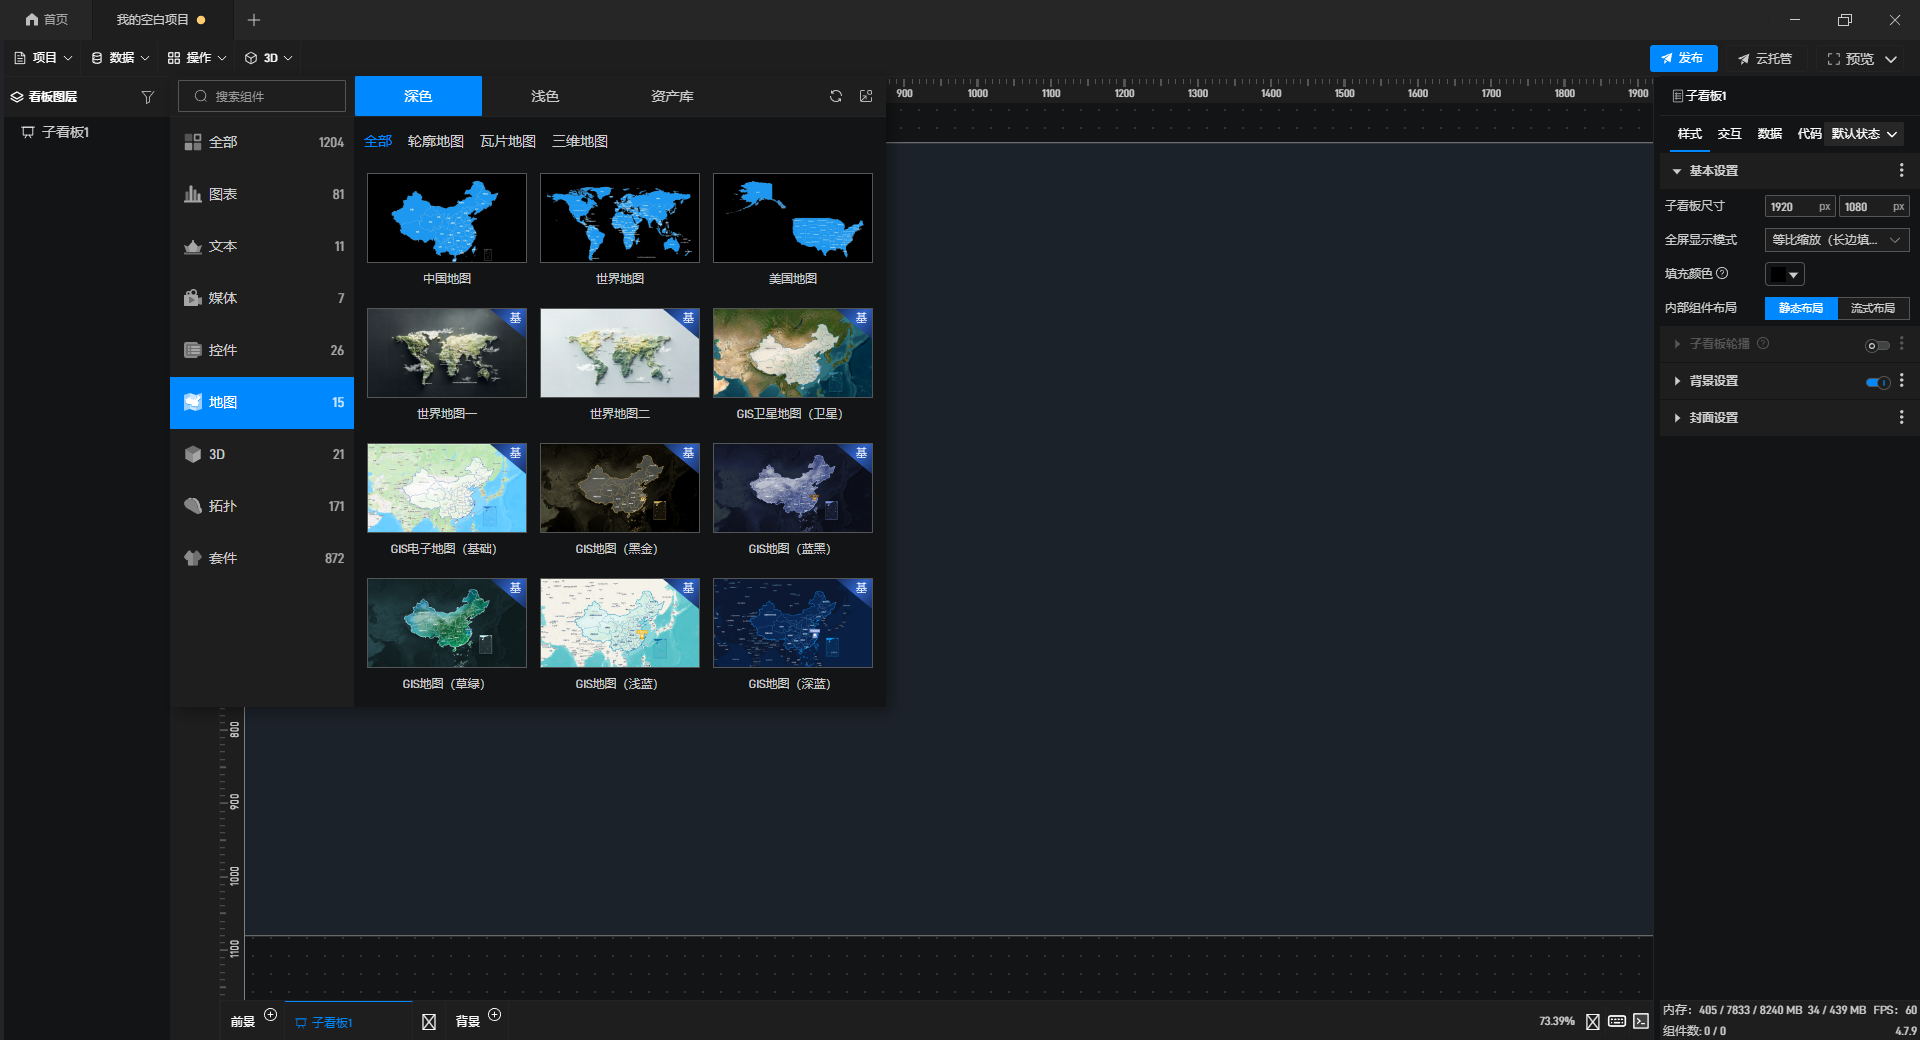Open the 填充颜色 color swatch
Screen dimensions: 1920x1040
(x=1784, y=274)
